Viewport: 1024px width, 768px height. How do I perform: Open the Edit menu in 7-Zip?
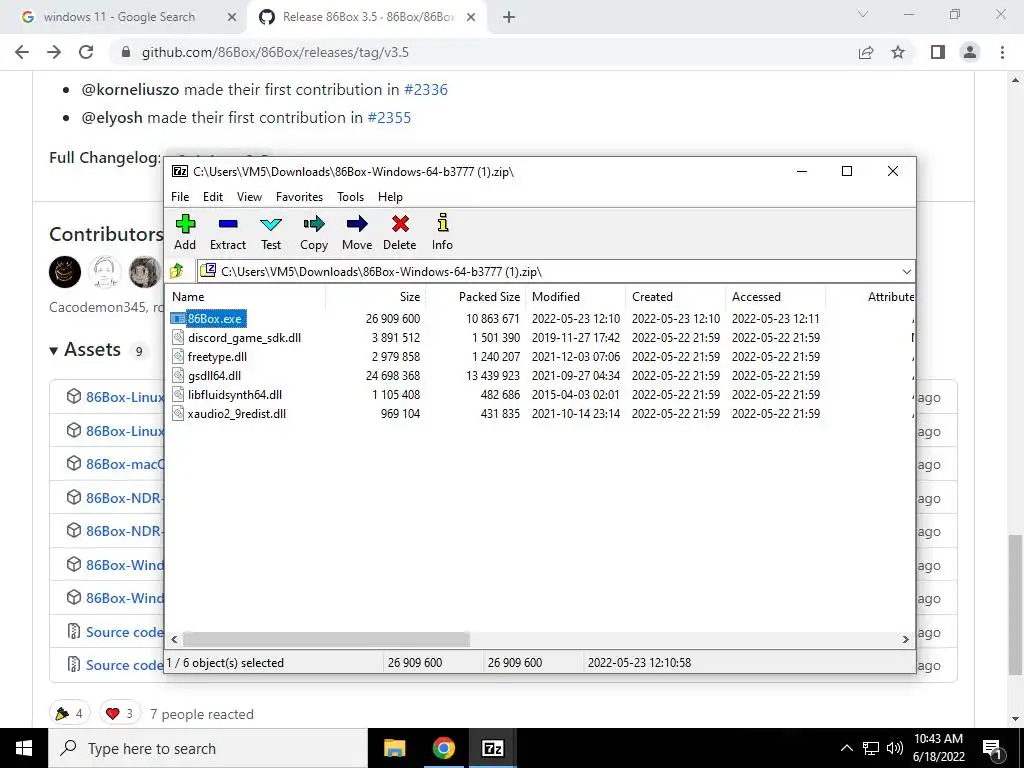pos(213,197)
